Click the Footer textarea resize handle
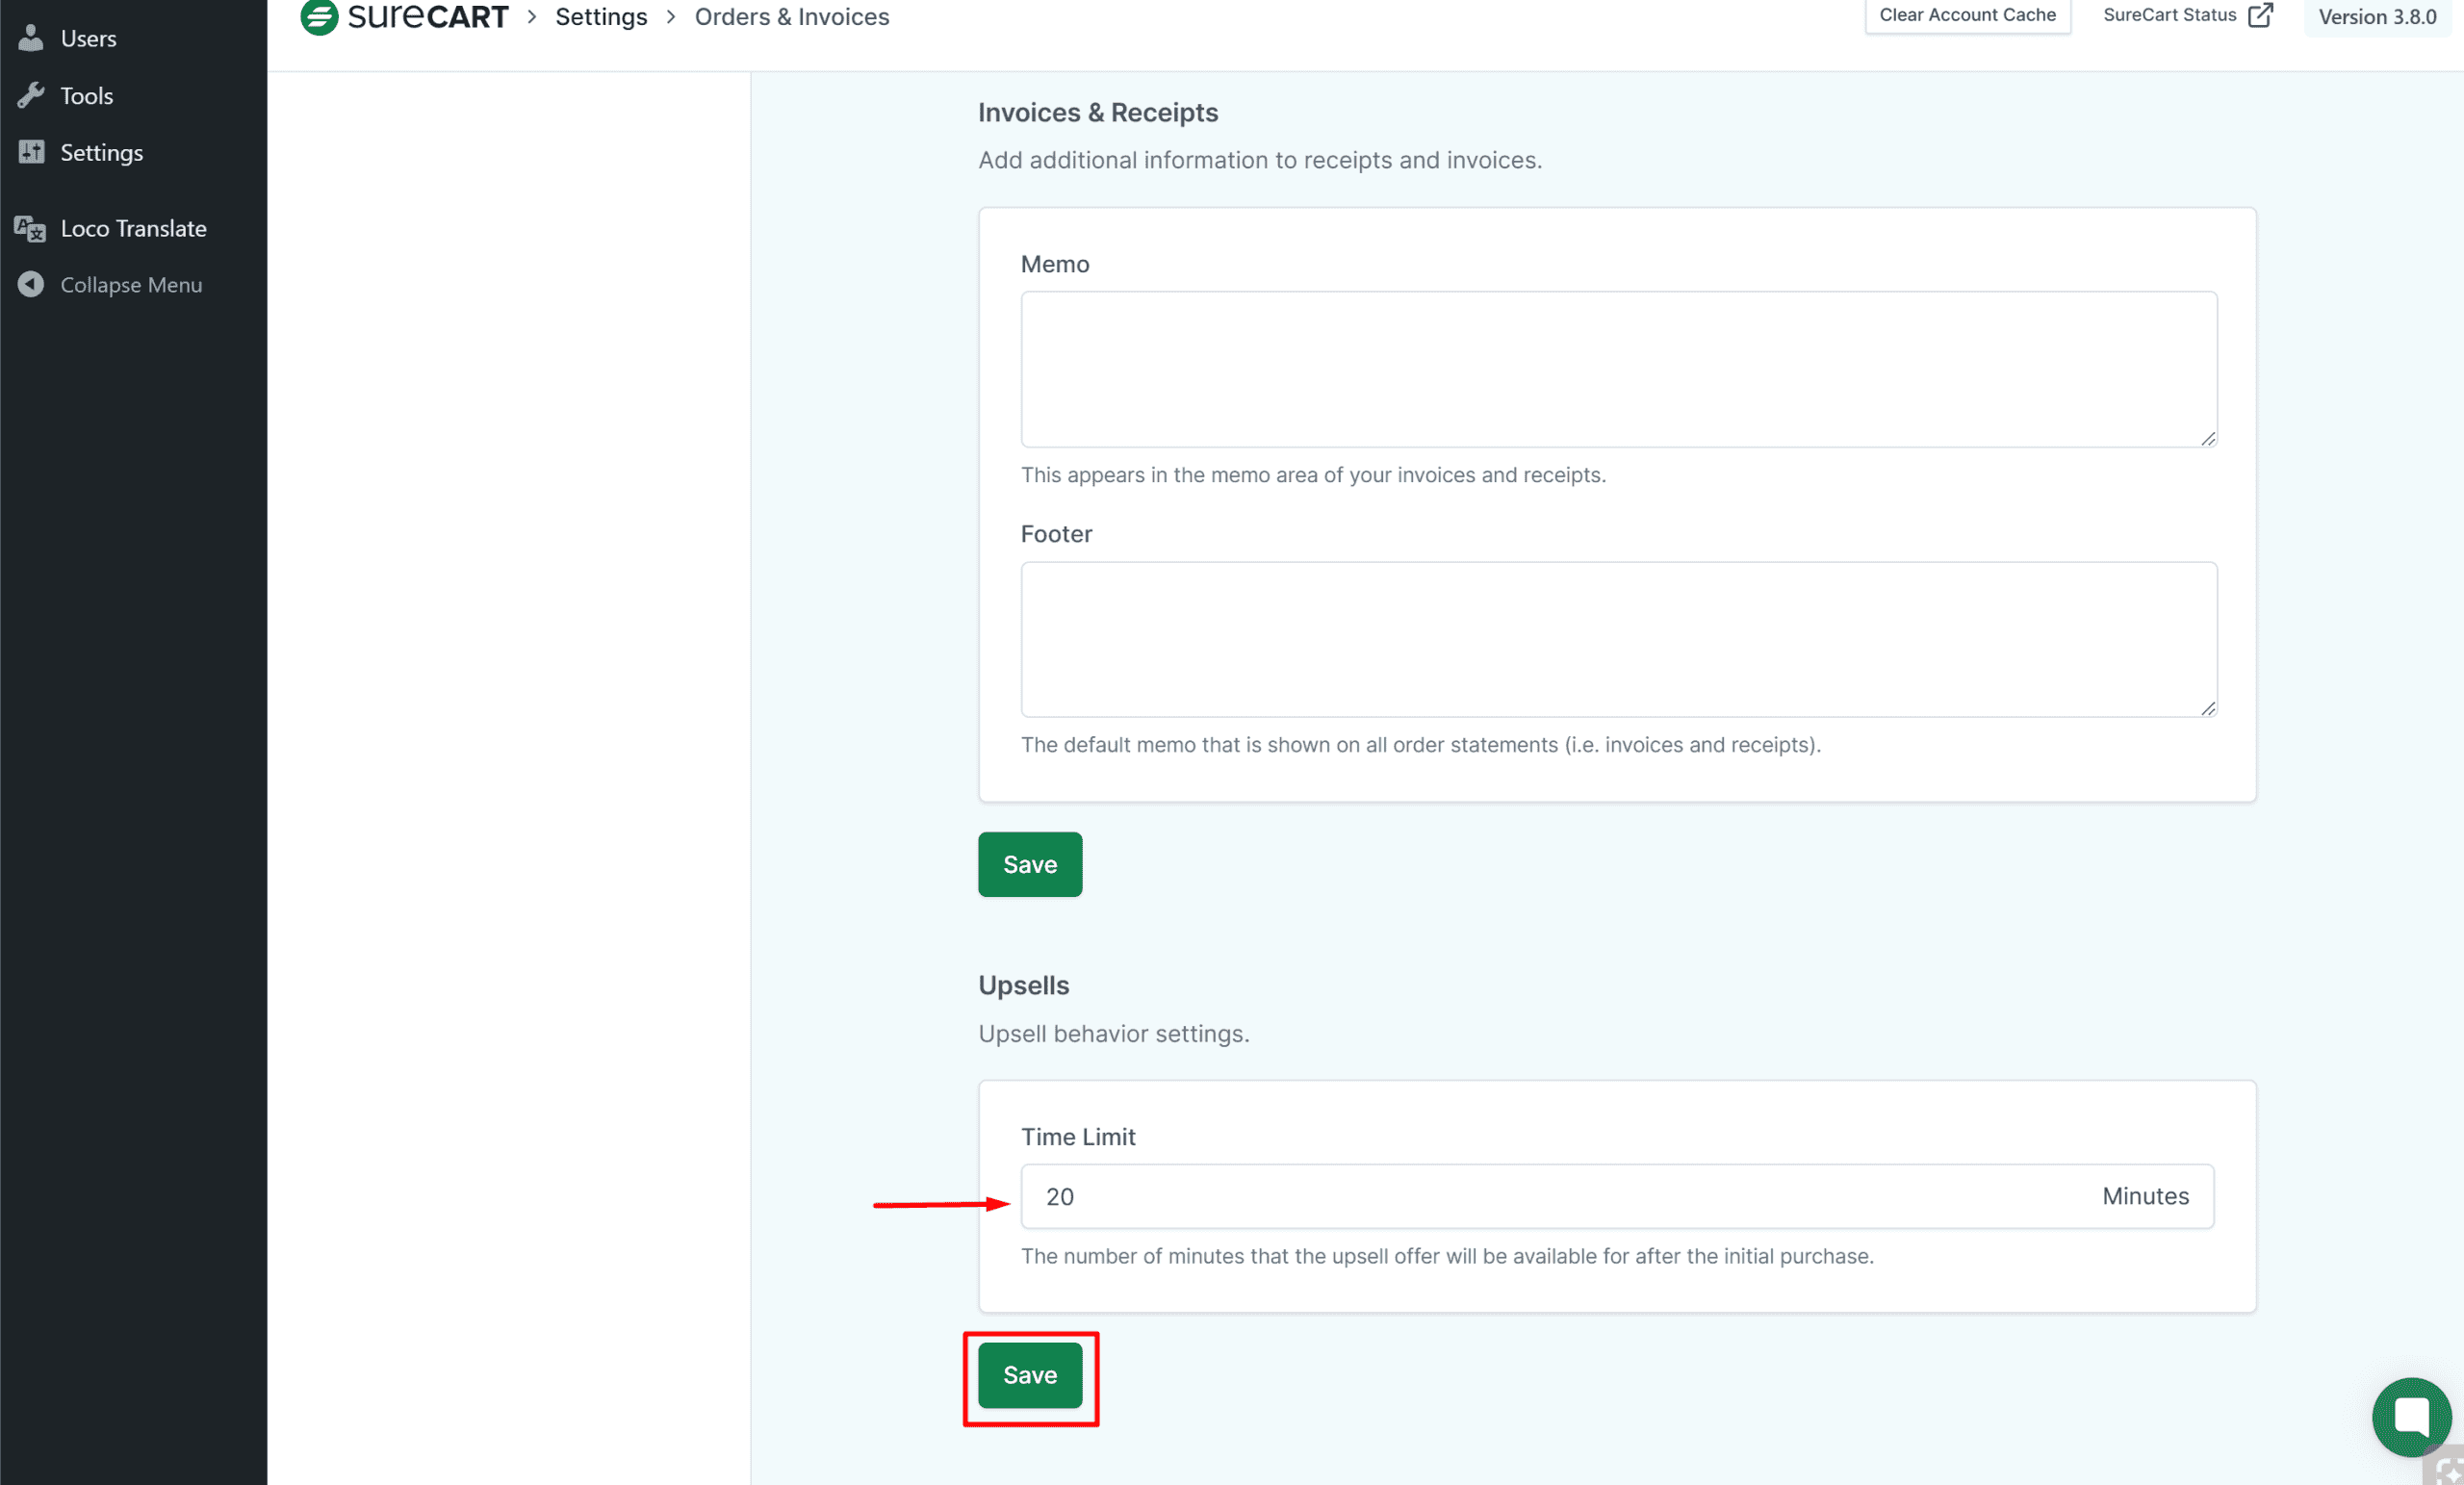This screenshot has width=2464, height=1485. click(2207, 708)
